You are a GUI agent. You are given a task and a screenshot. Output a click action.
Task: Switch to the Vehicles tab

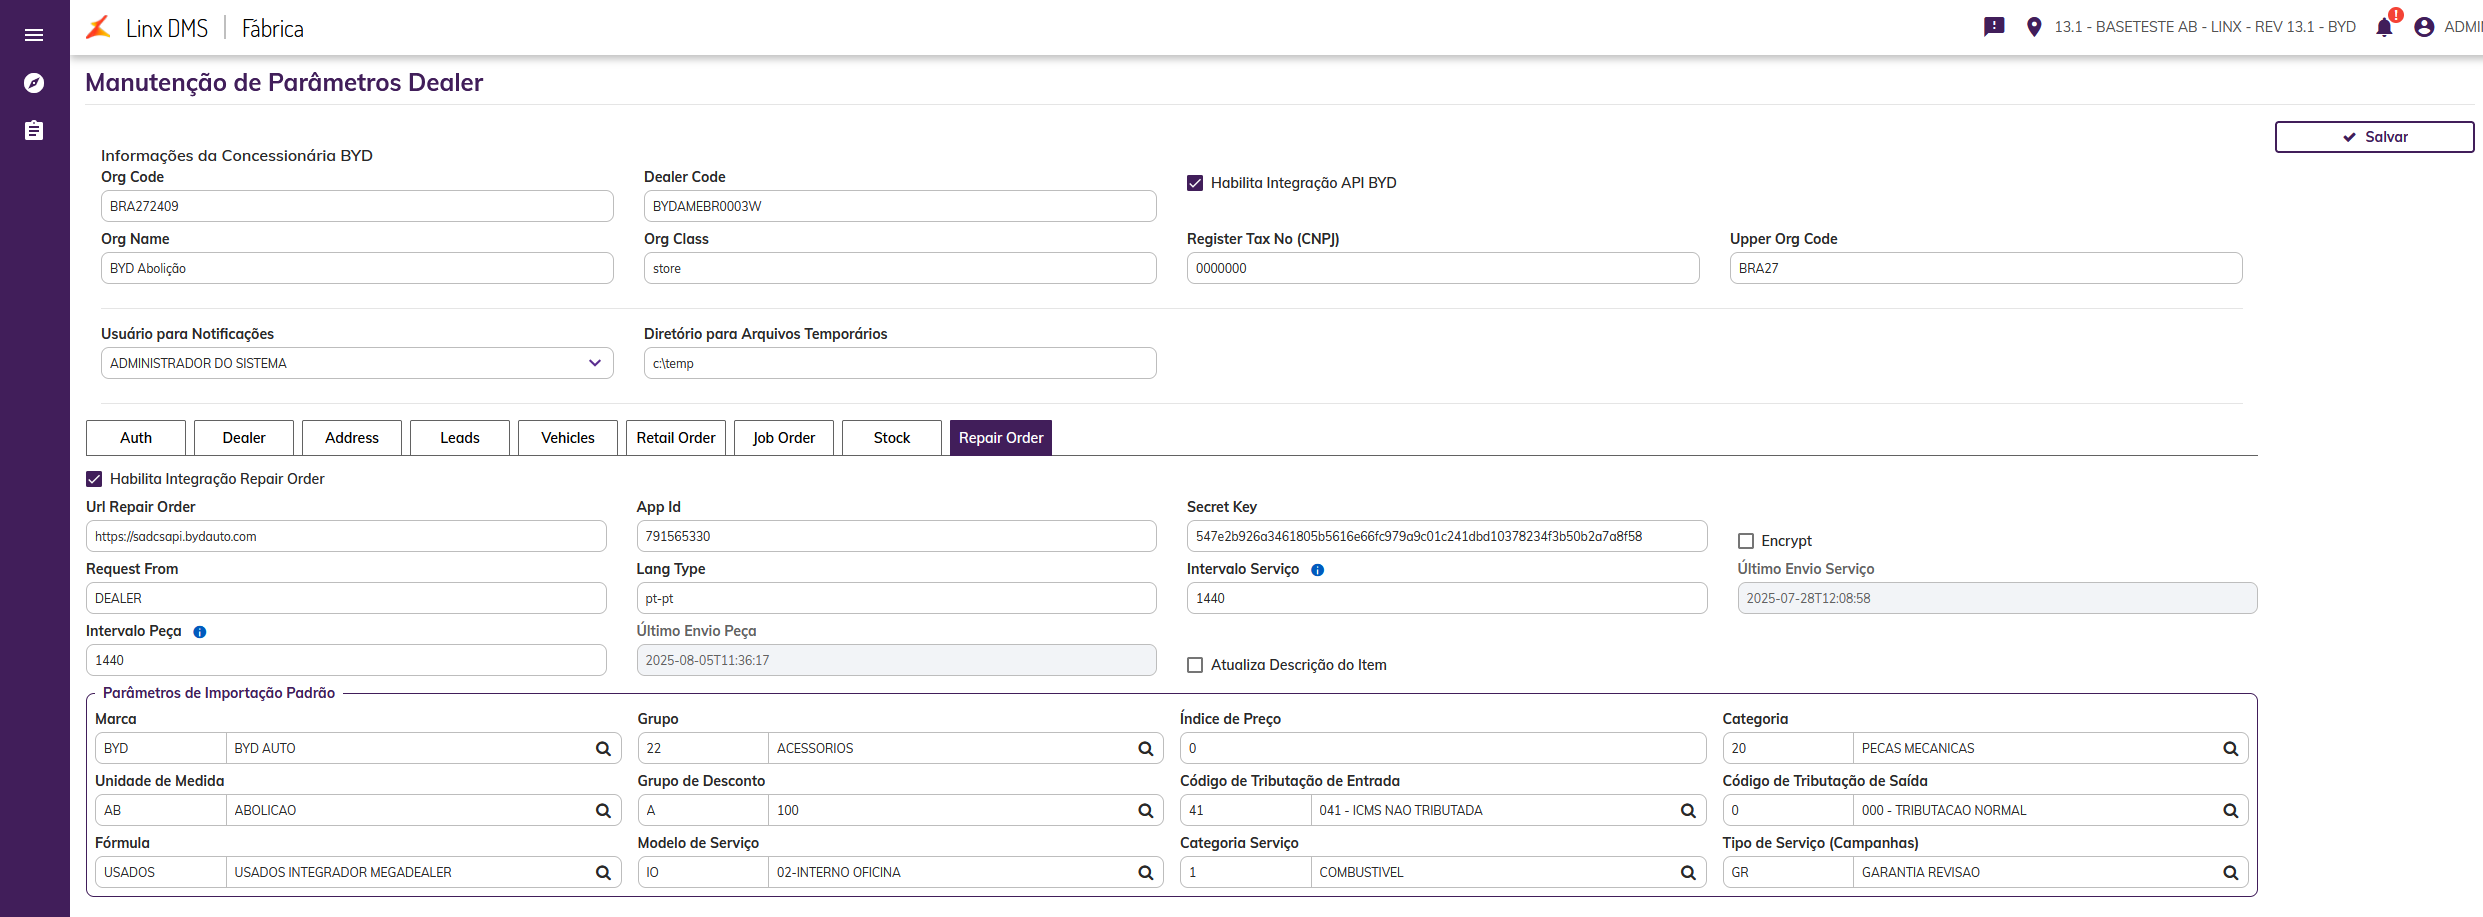pos(567,438)
